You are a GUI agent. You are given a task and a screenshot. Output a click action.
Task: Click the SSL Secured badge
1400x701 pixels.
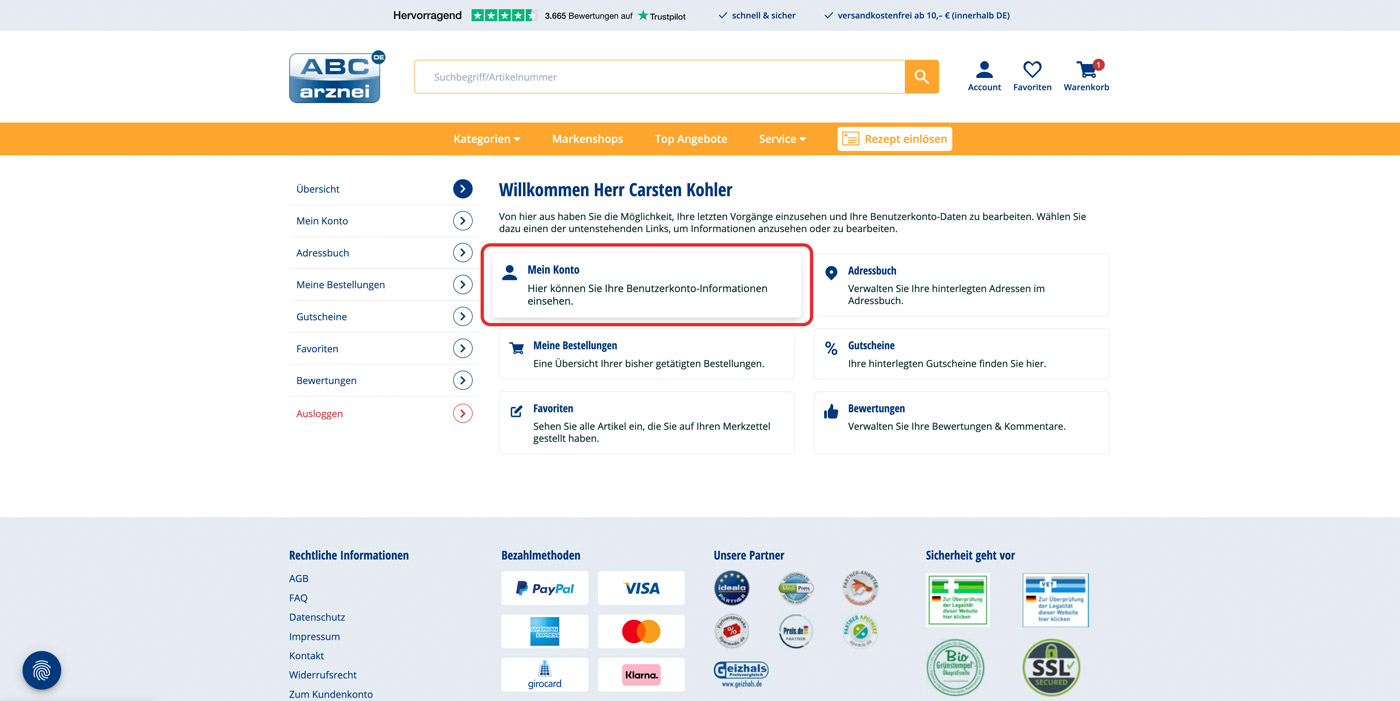(1051, 667)
